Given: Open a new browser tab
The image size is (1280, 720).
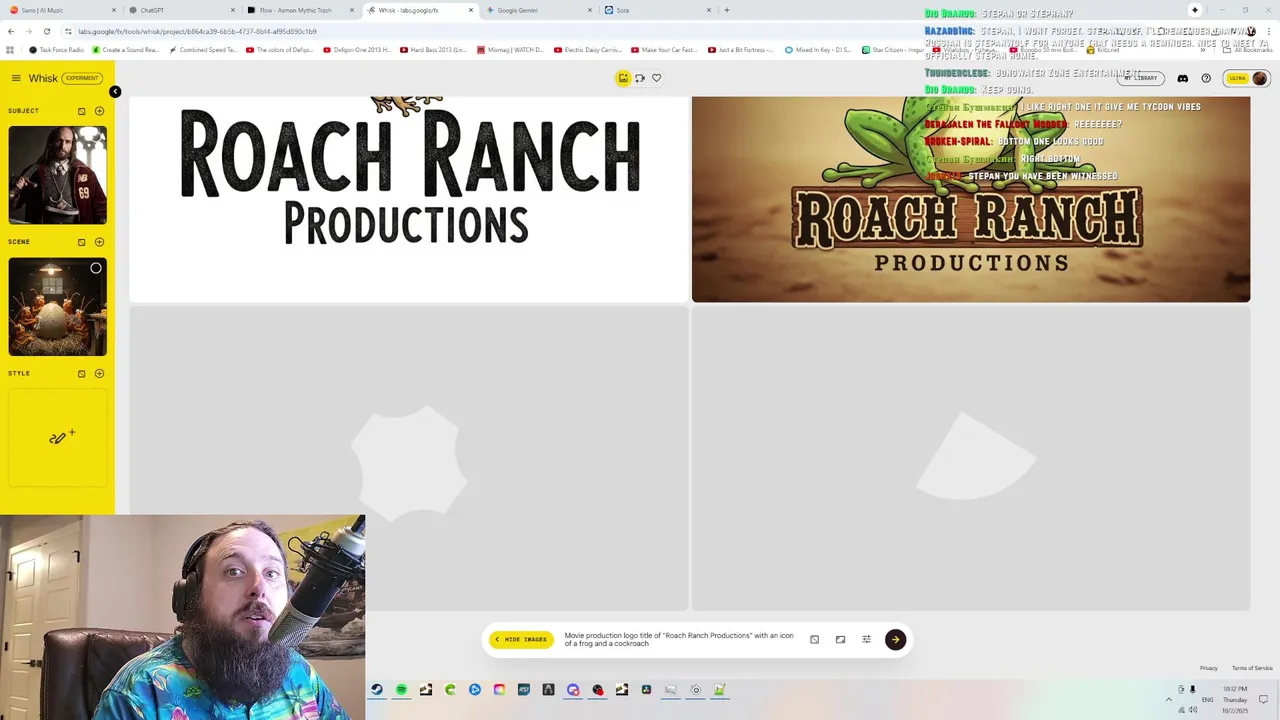Looking at the screenshot, I should (726, 10).
